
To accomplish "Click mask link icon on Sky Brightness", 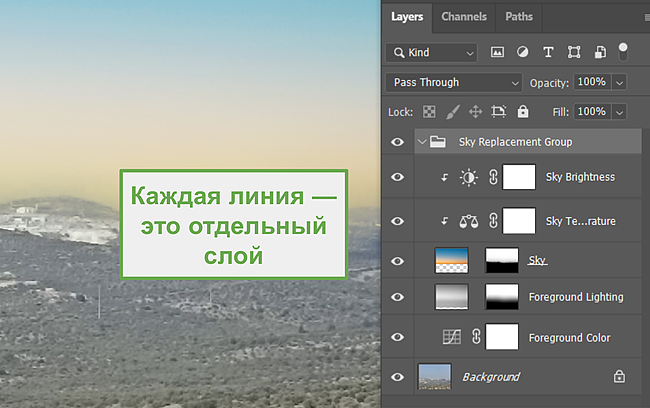I will click(x=493, y=177).
